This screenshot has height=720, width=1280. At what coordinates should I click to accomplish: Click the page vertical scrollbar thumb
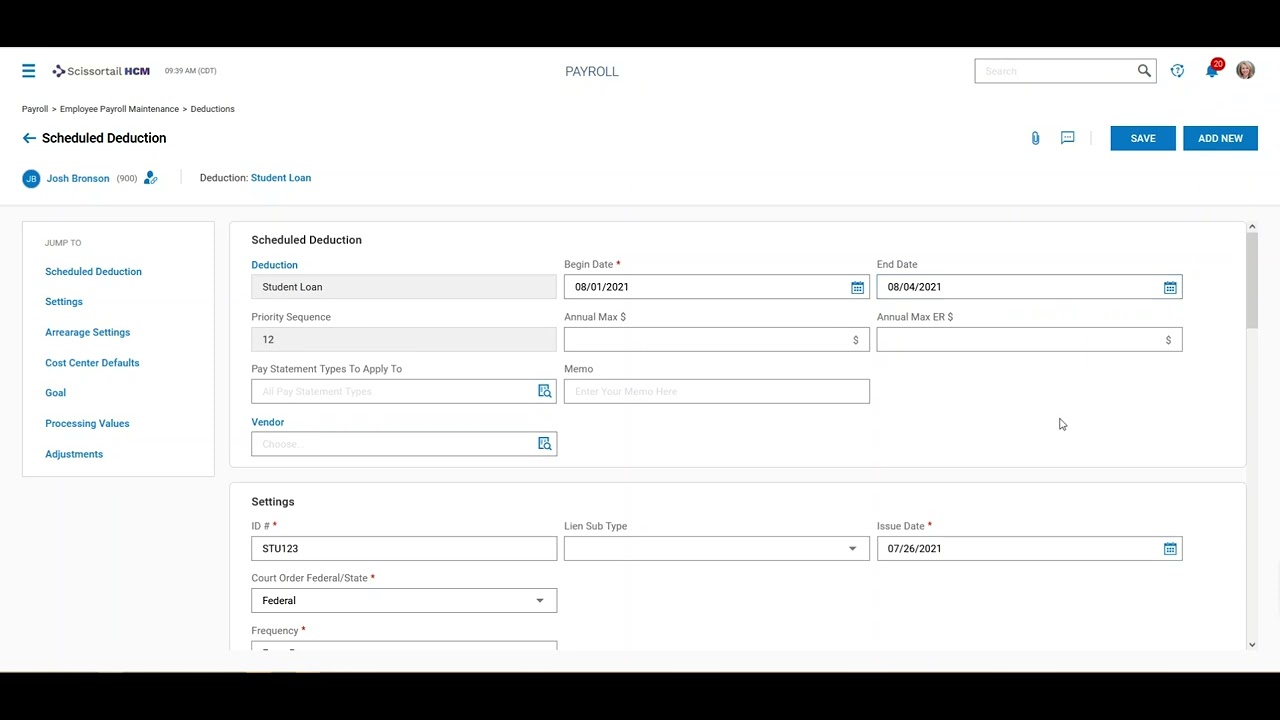pyautogui.click(x=1251, y=280)
